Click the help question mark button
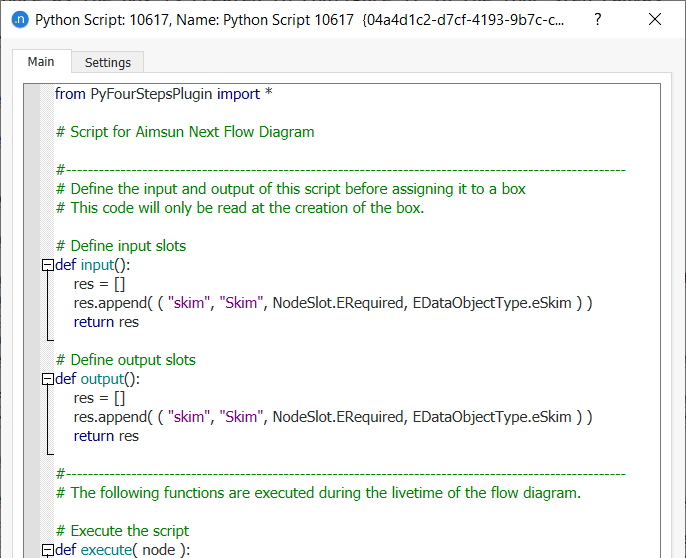Image resolution: width=686 pixels, height=558 pixels. click(598, 20)
